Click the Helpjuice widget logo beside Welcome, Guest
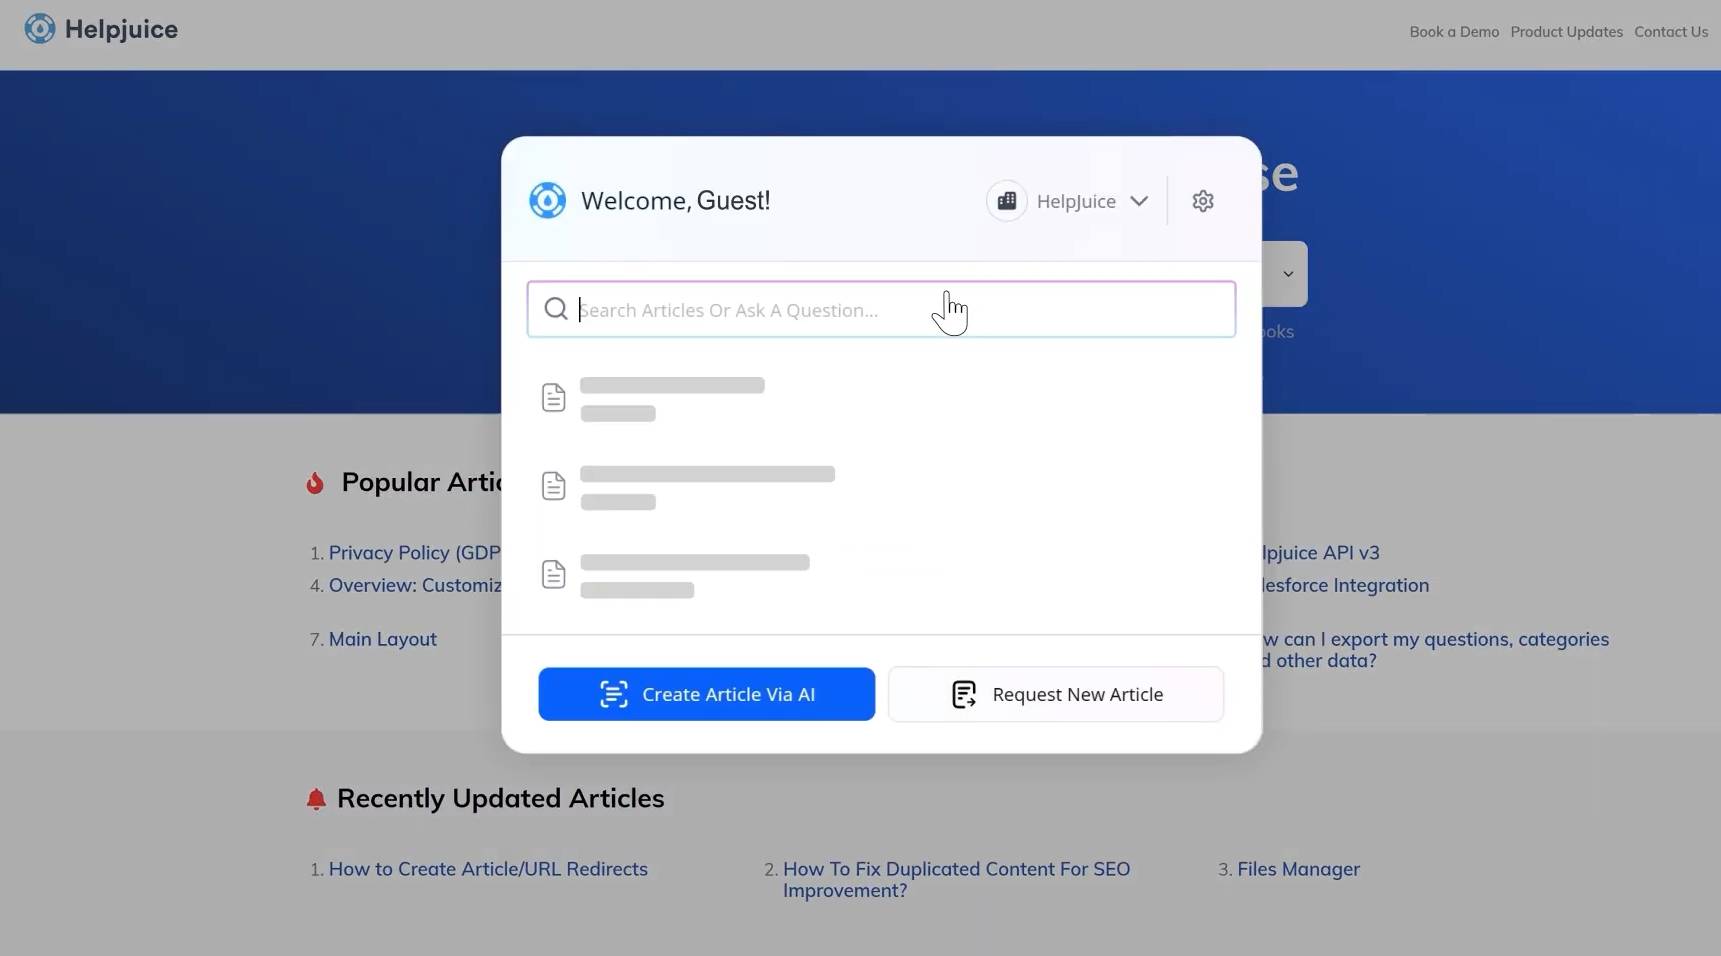 (x=547, y=200)
